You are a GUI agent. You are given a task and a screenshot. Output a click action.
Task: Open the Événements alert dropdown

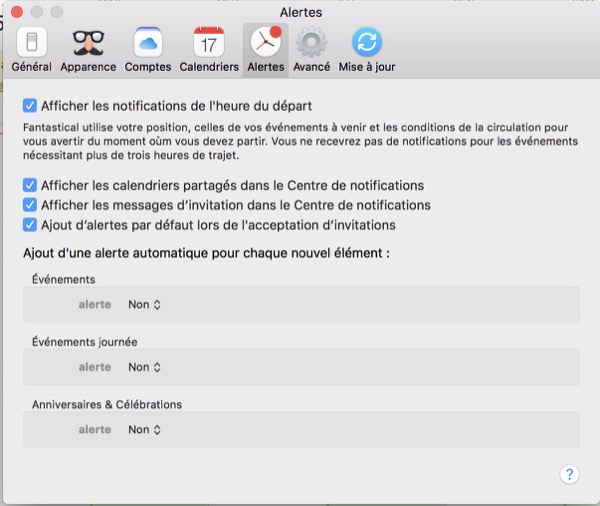144,304
